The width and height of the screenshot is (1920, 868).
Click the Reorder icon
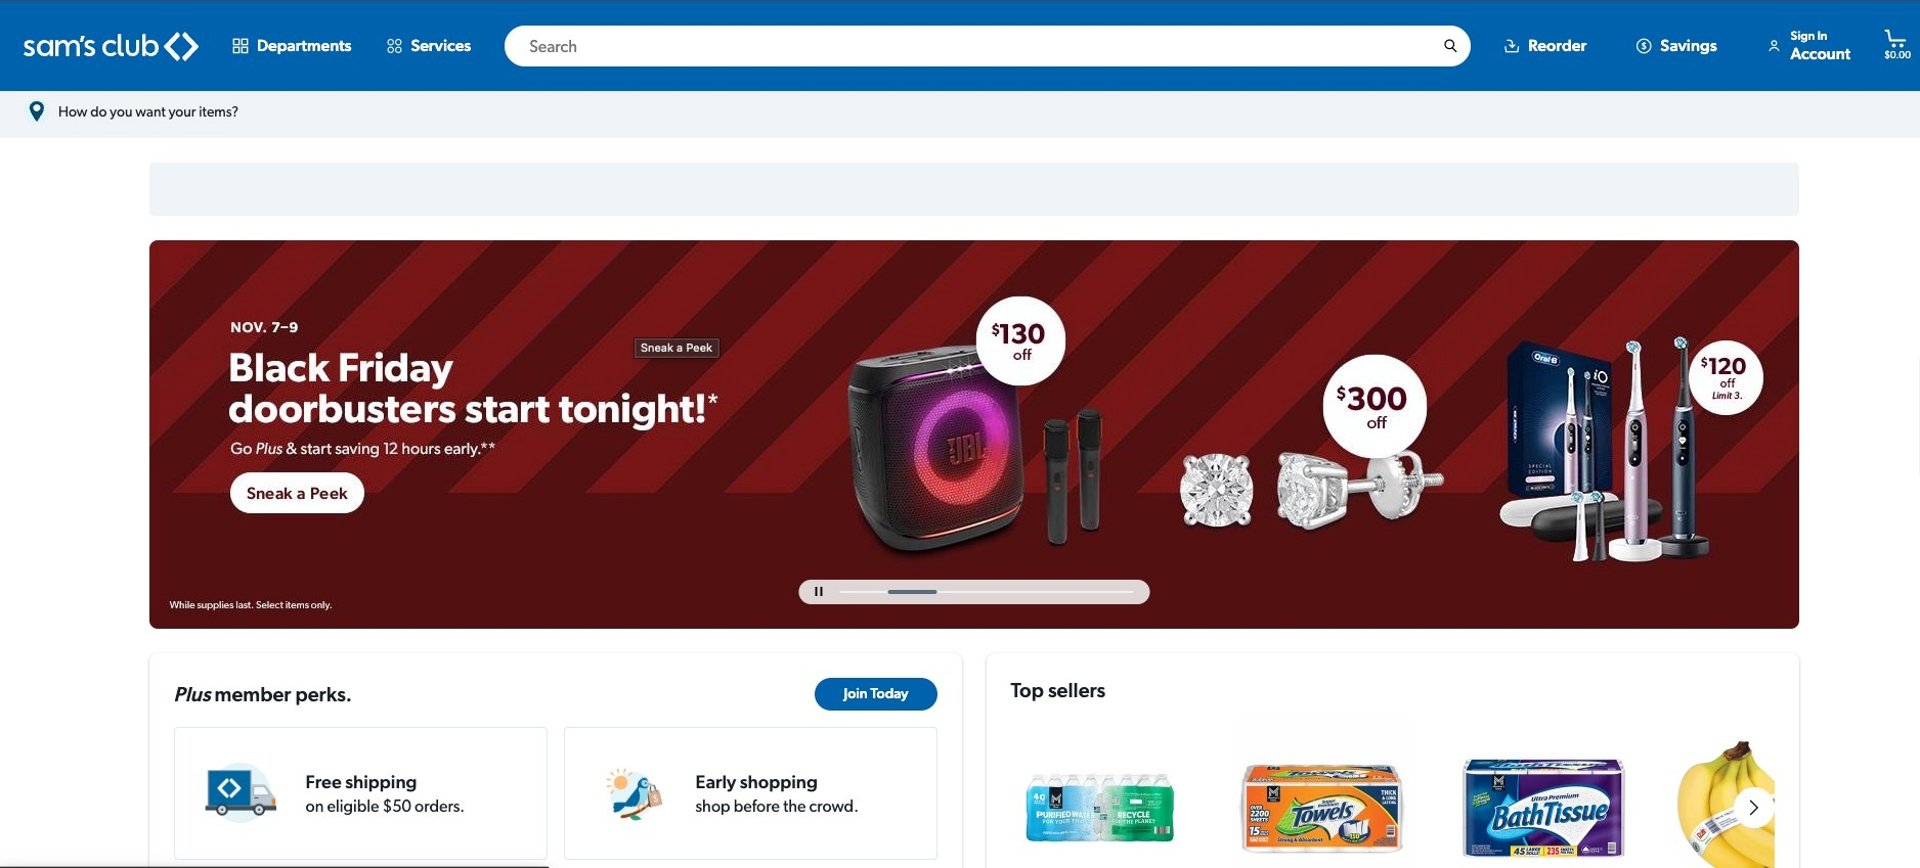pyautogui.click(x=1511, y=46)
